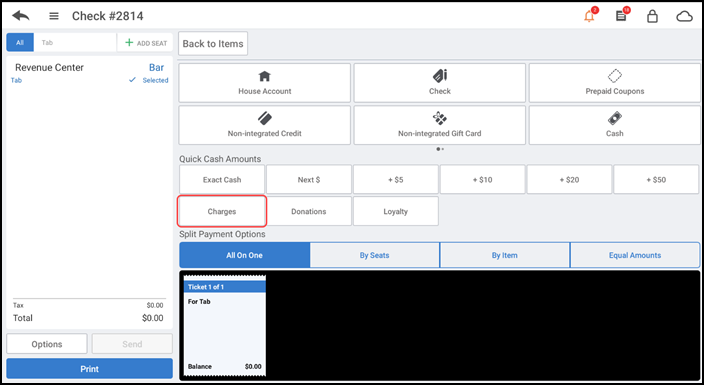Select the Ticket 1 of 1 receipt
Screen dimensions: 704x385
pyautogui.click(x=224, y=326)
